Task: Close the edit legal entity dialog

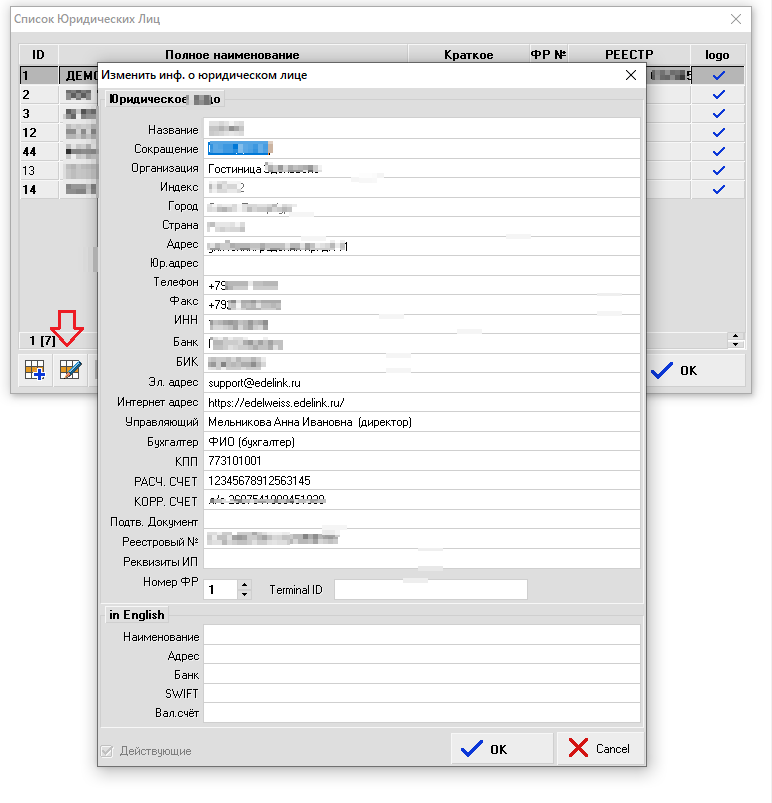Action: pyautogui.click(x=631, y=75)
